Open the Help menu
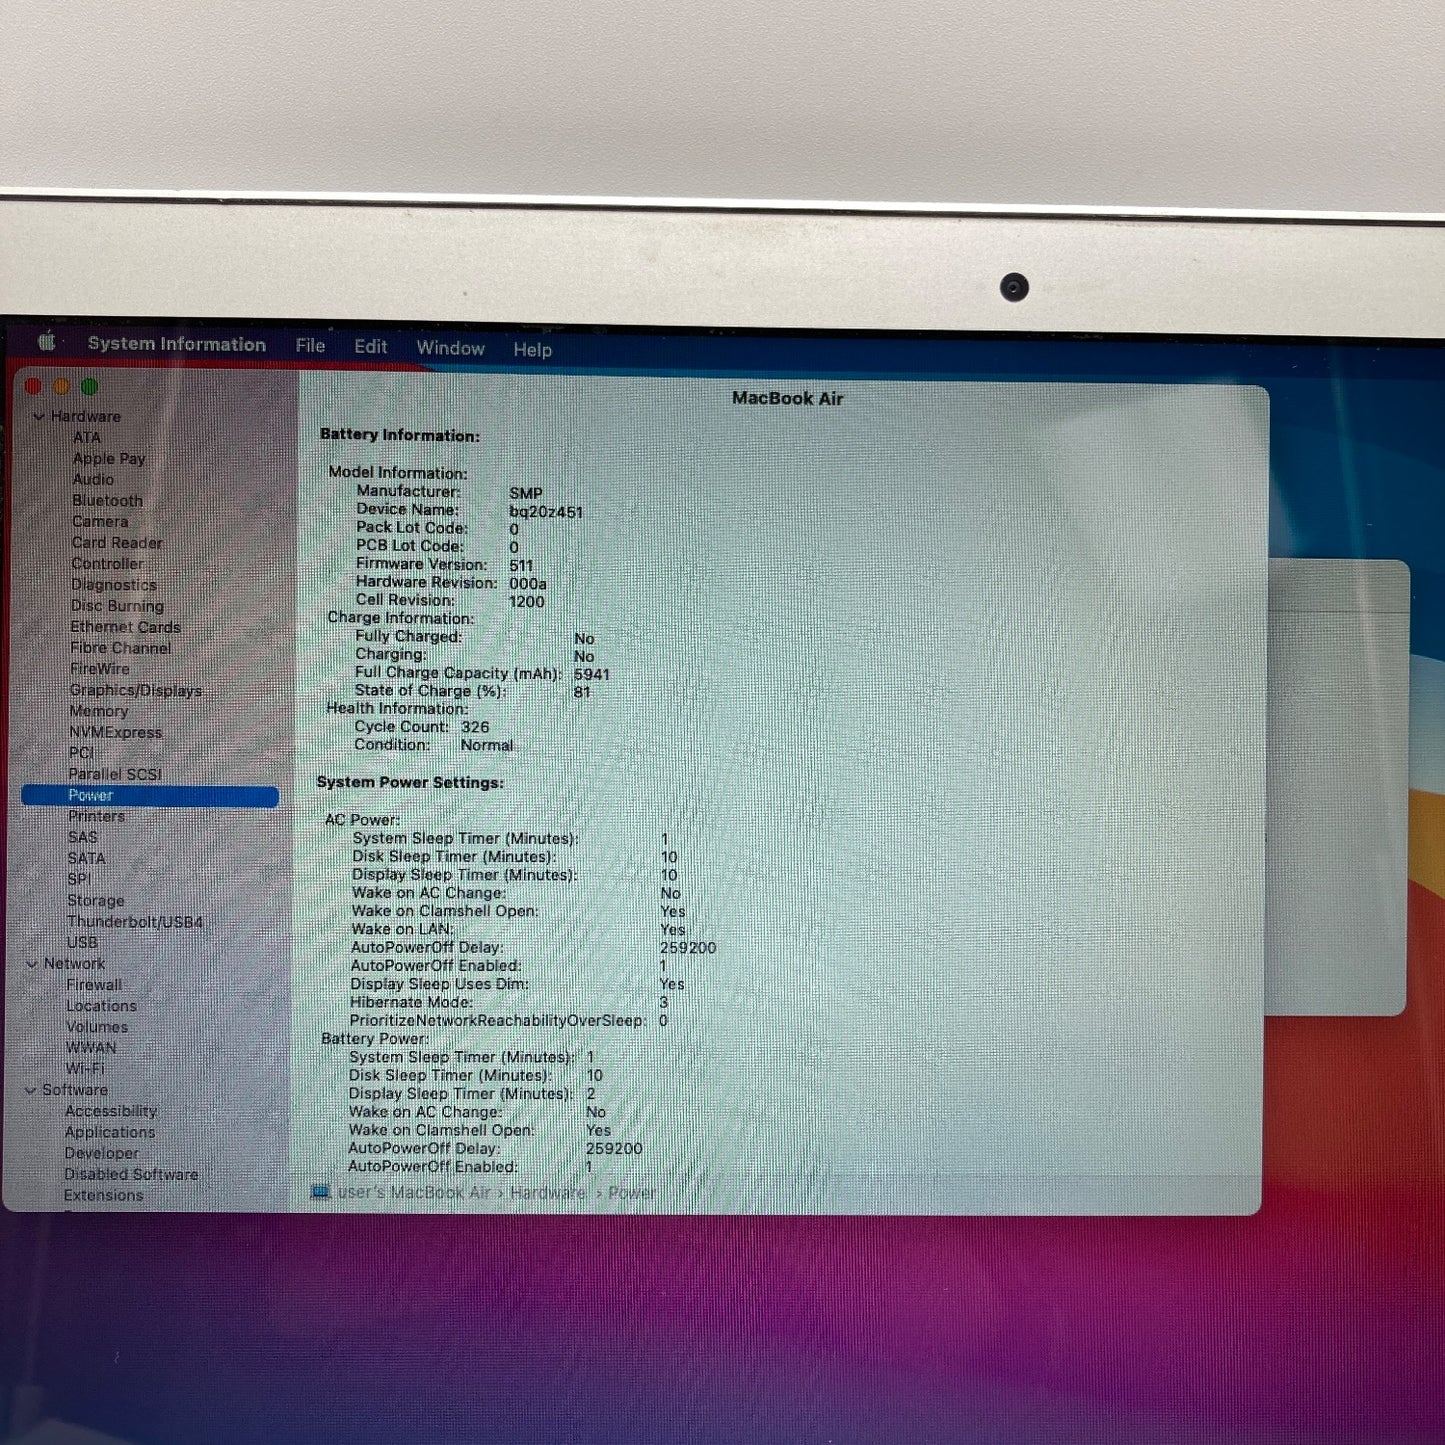The image size is (1445, 1445). tap(532, 350)
